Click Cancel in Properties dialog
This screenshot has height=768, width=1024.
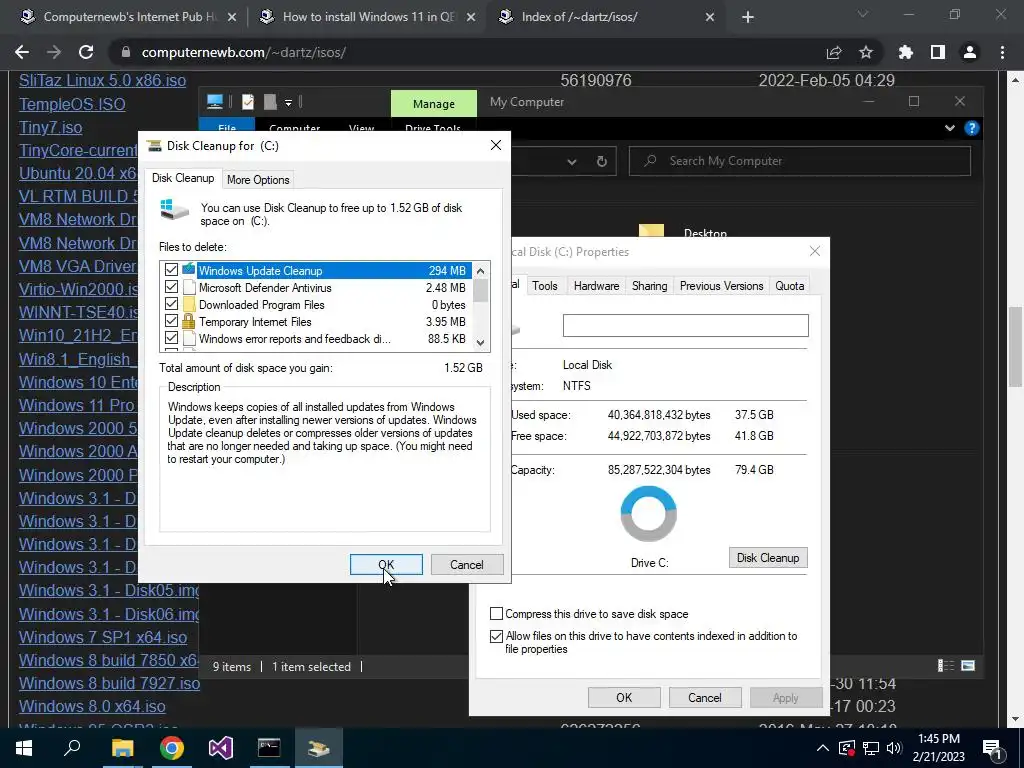tap(705, 697)
